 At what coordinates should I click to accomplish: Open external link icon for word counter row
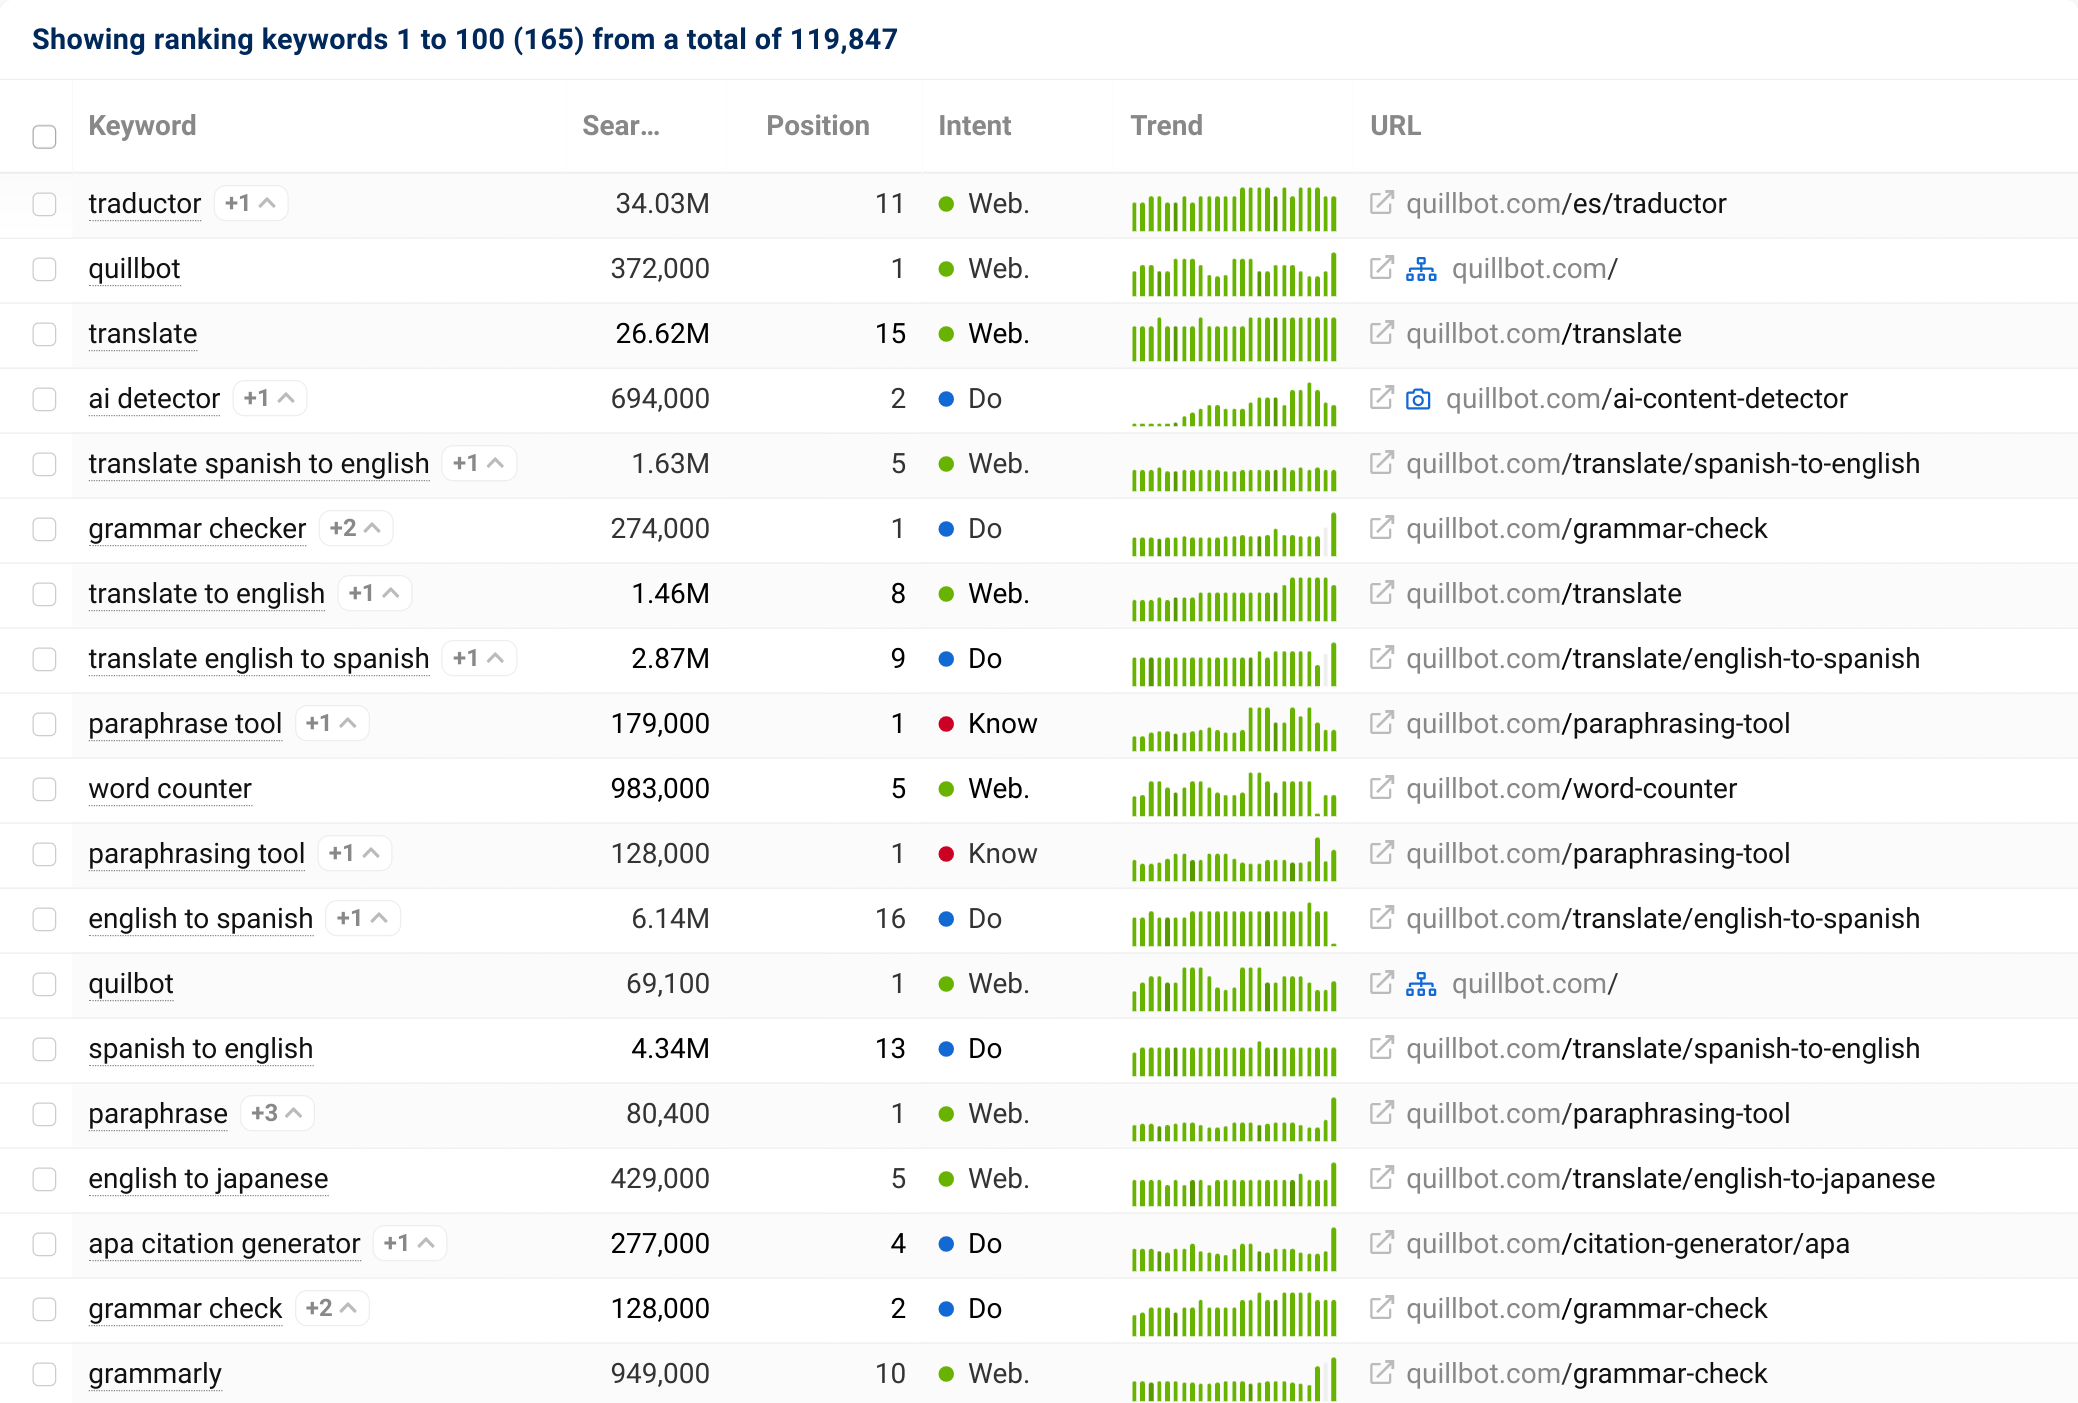coord(1381,788)
